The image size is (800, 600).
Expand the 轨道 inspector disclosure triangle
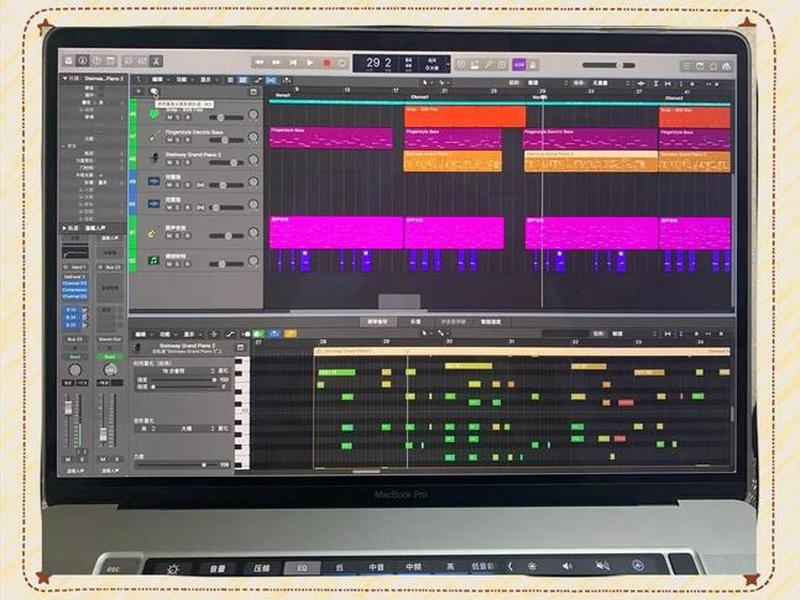(x=64, y=228)
